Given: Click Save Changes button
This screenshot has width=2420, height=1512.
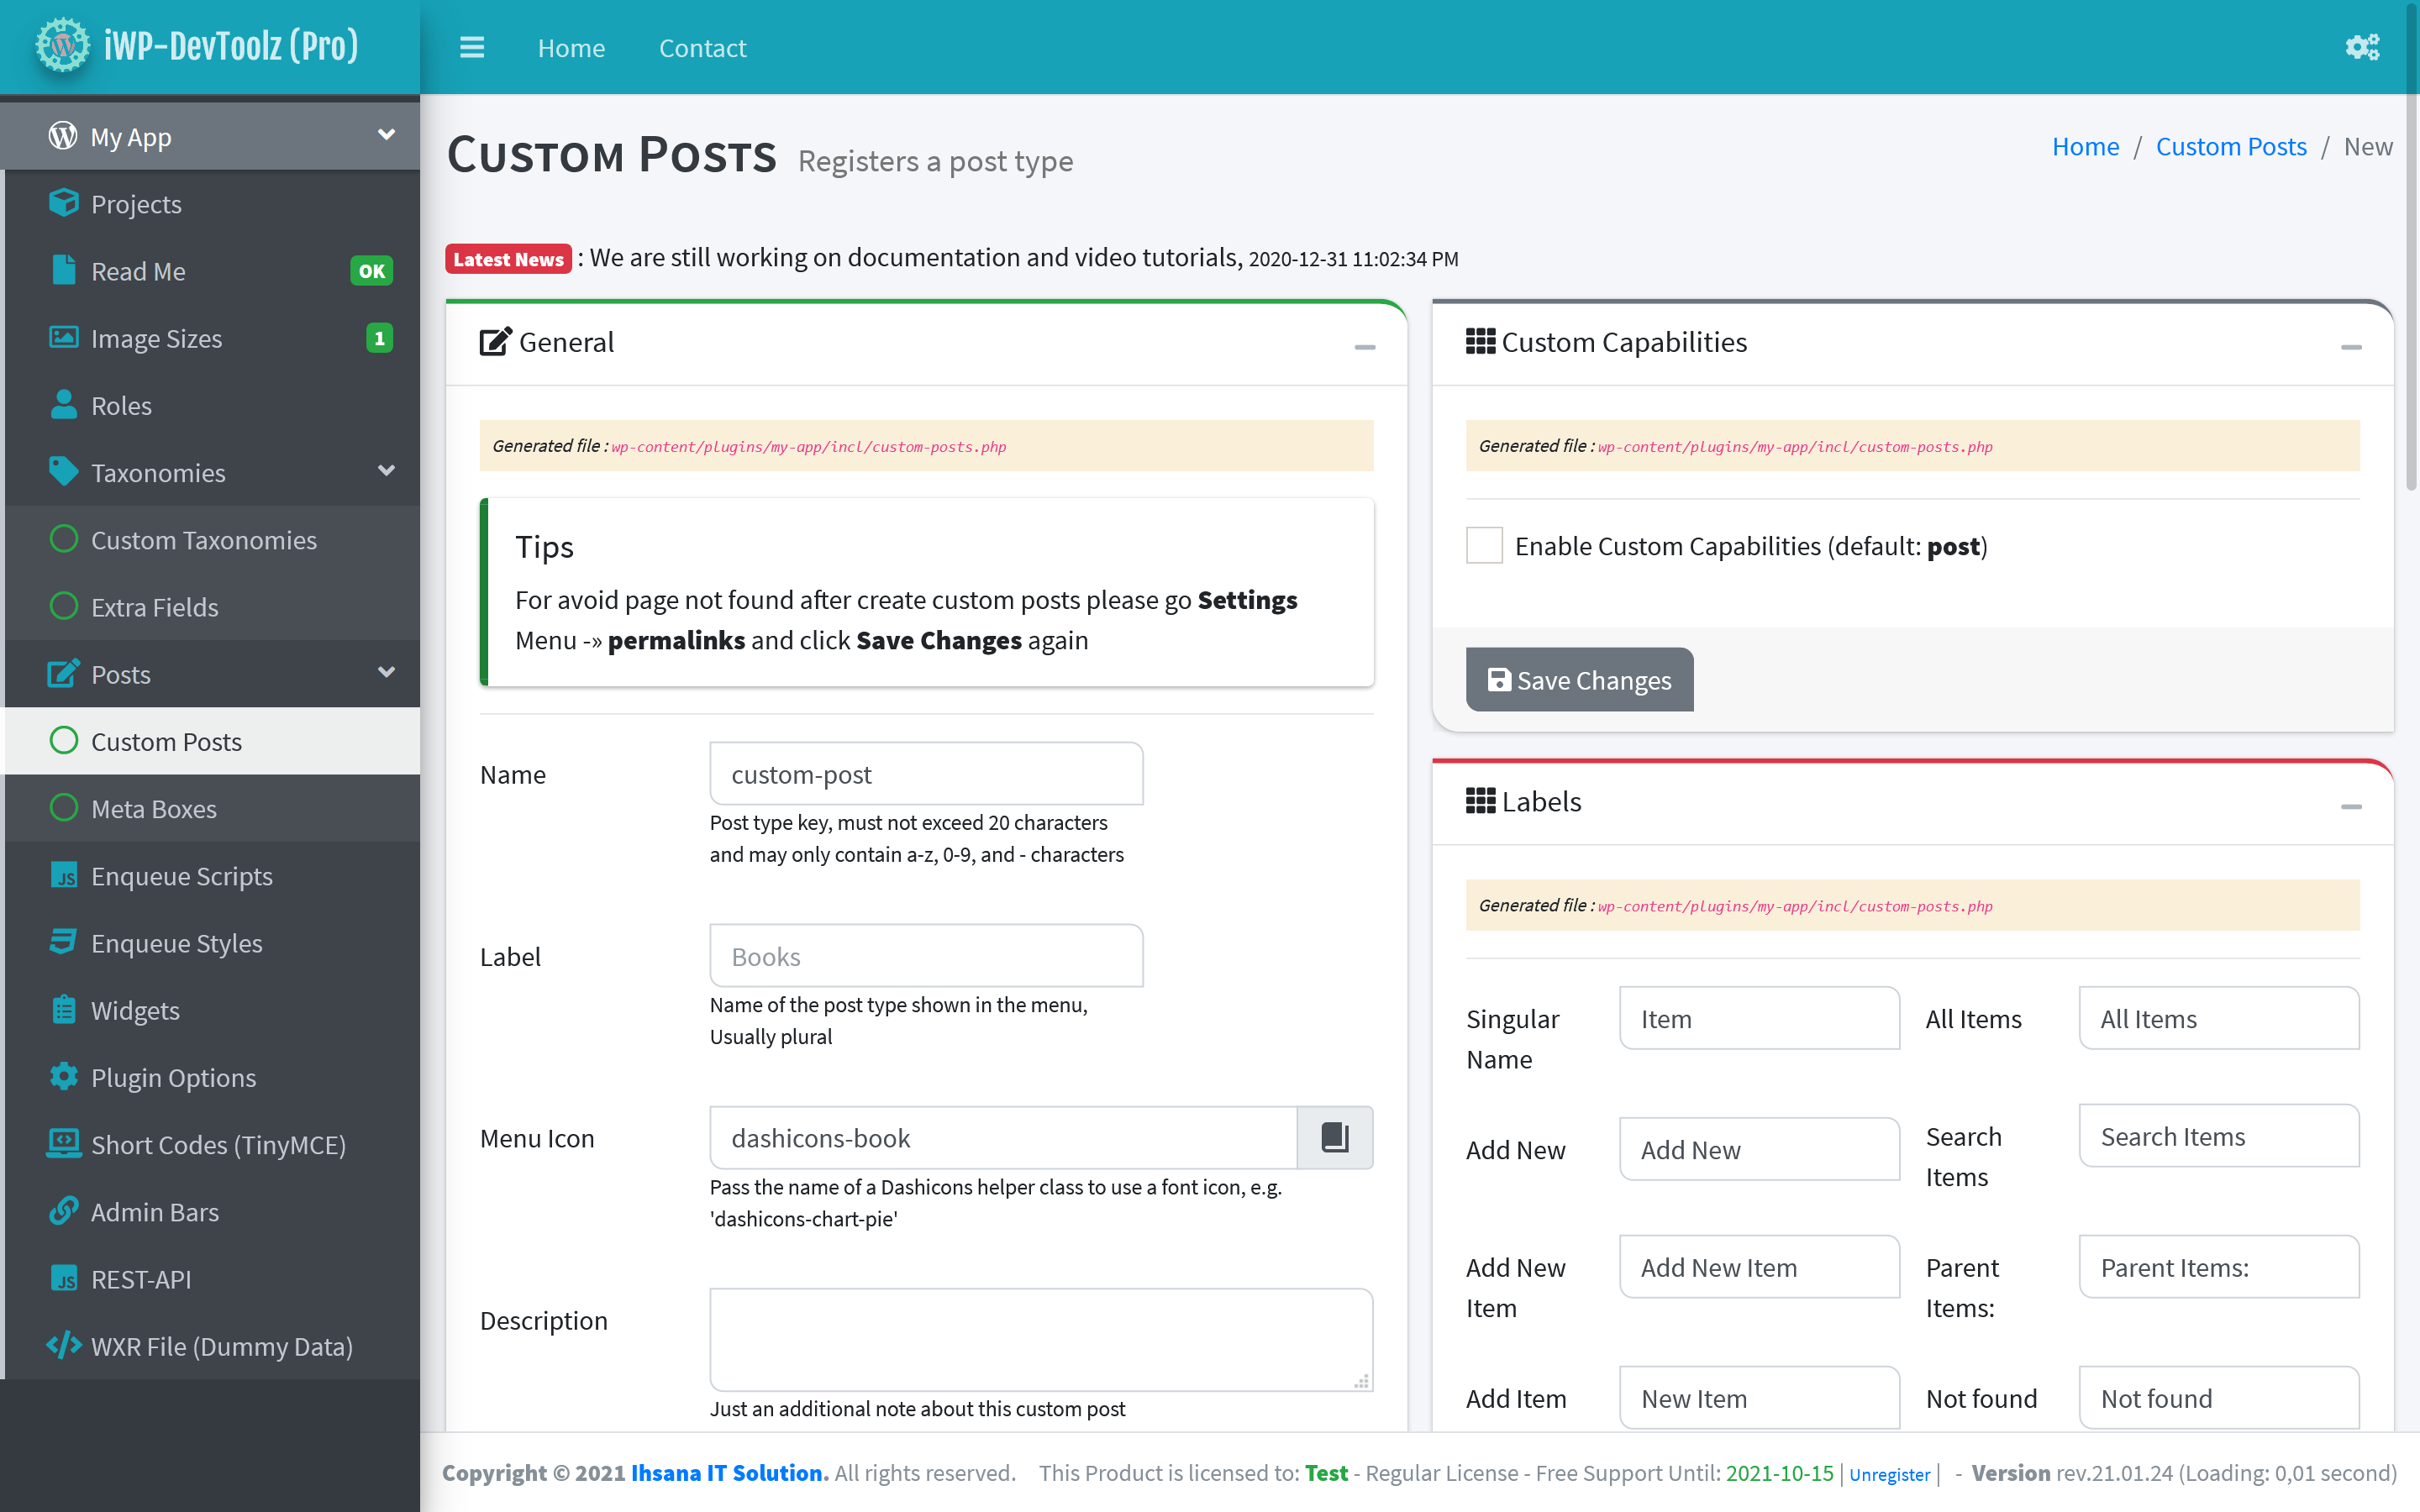Looking at the screenshot, I should [x=1579, y=679].
